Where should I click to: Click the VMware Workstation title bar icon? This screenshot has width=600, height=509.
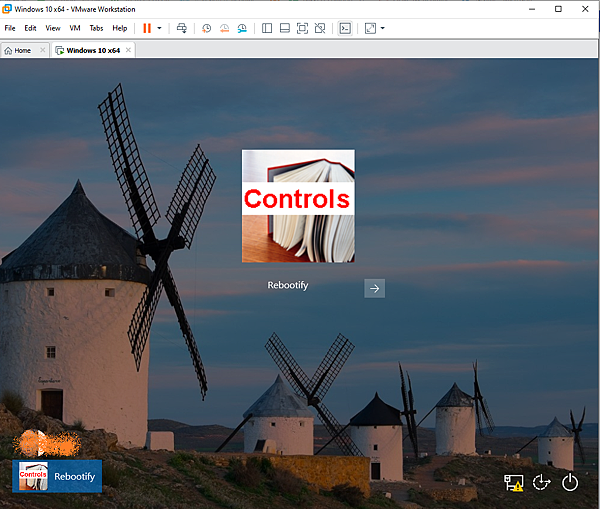pyautogui.click(x=7, y=9)
